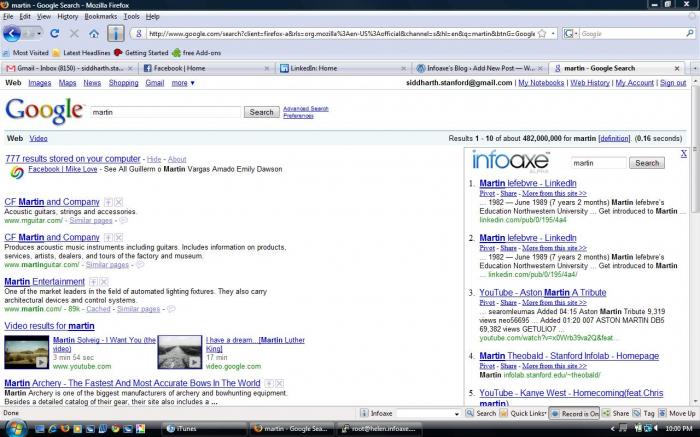This screenshot has height=437, width=700.
Task: Switch to the Gmail Inbox tab
Action: [x=69, y=68]
